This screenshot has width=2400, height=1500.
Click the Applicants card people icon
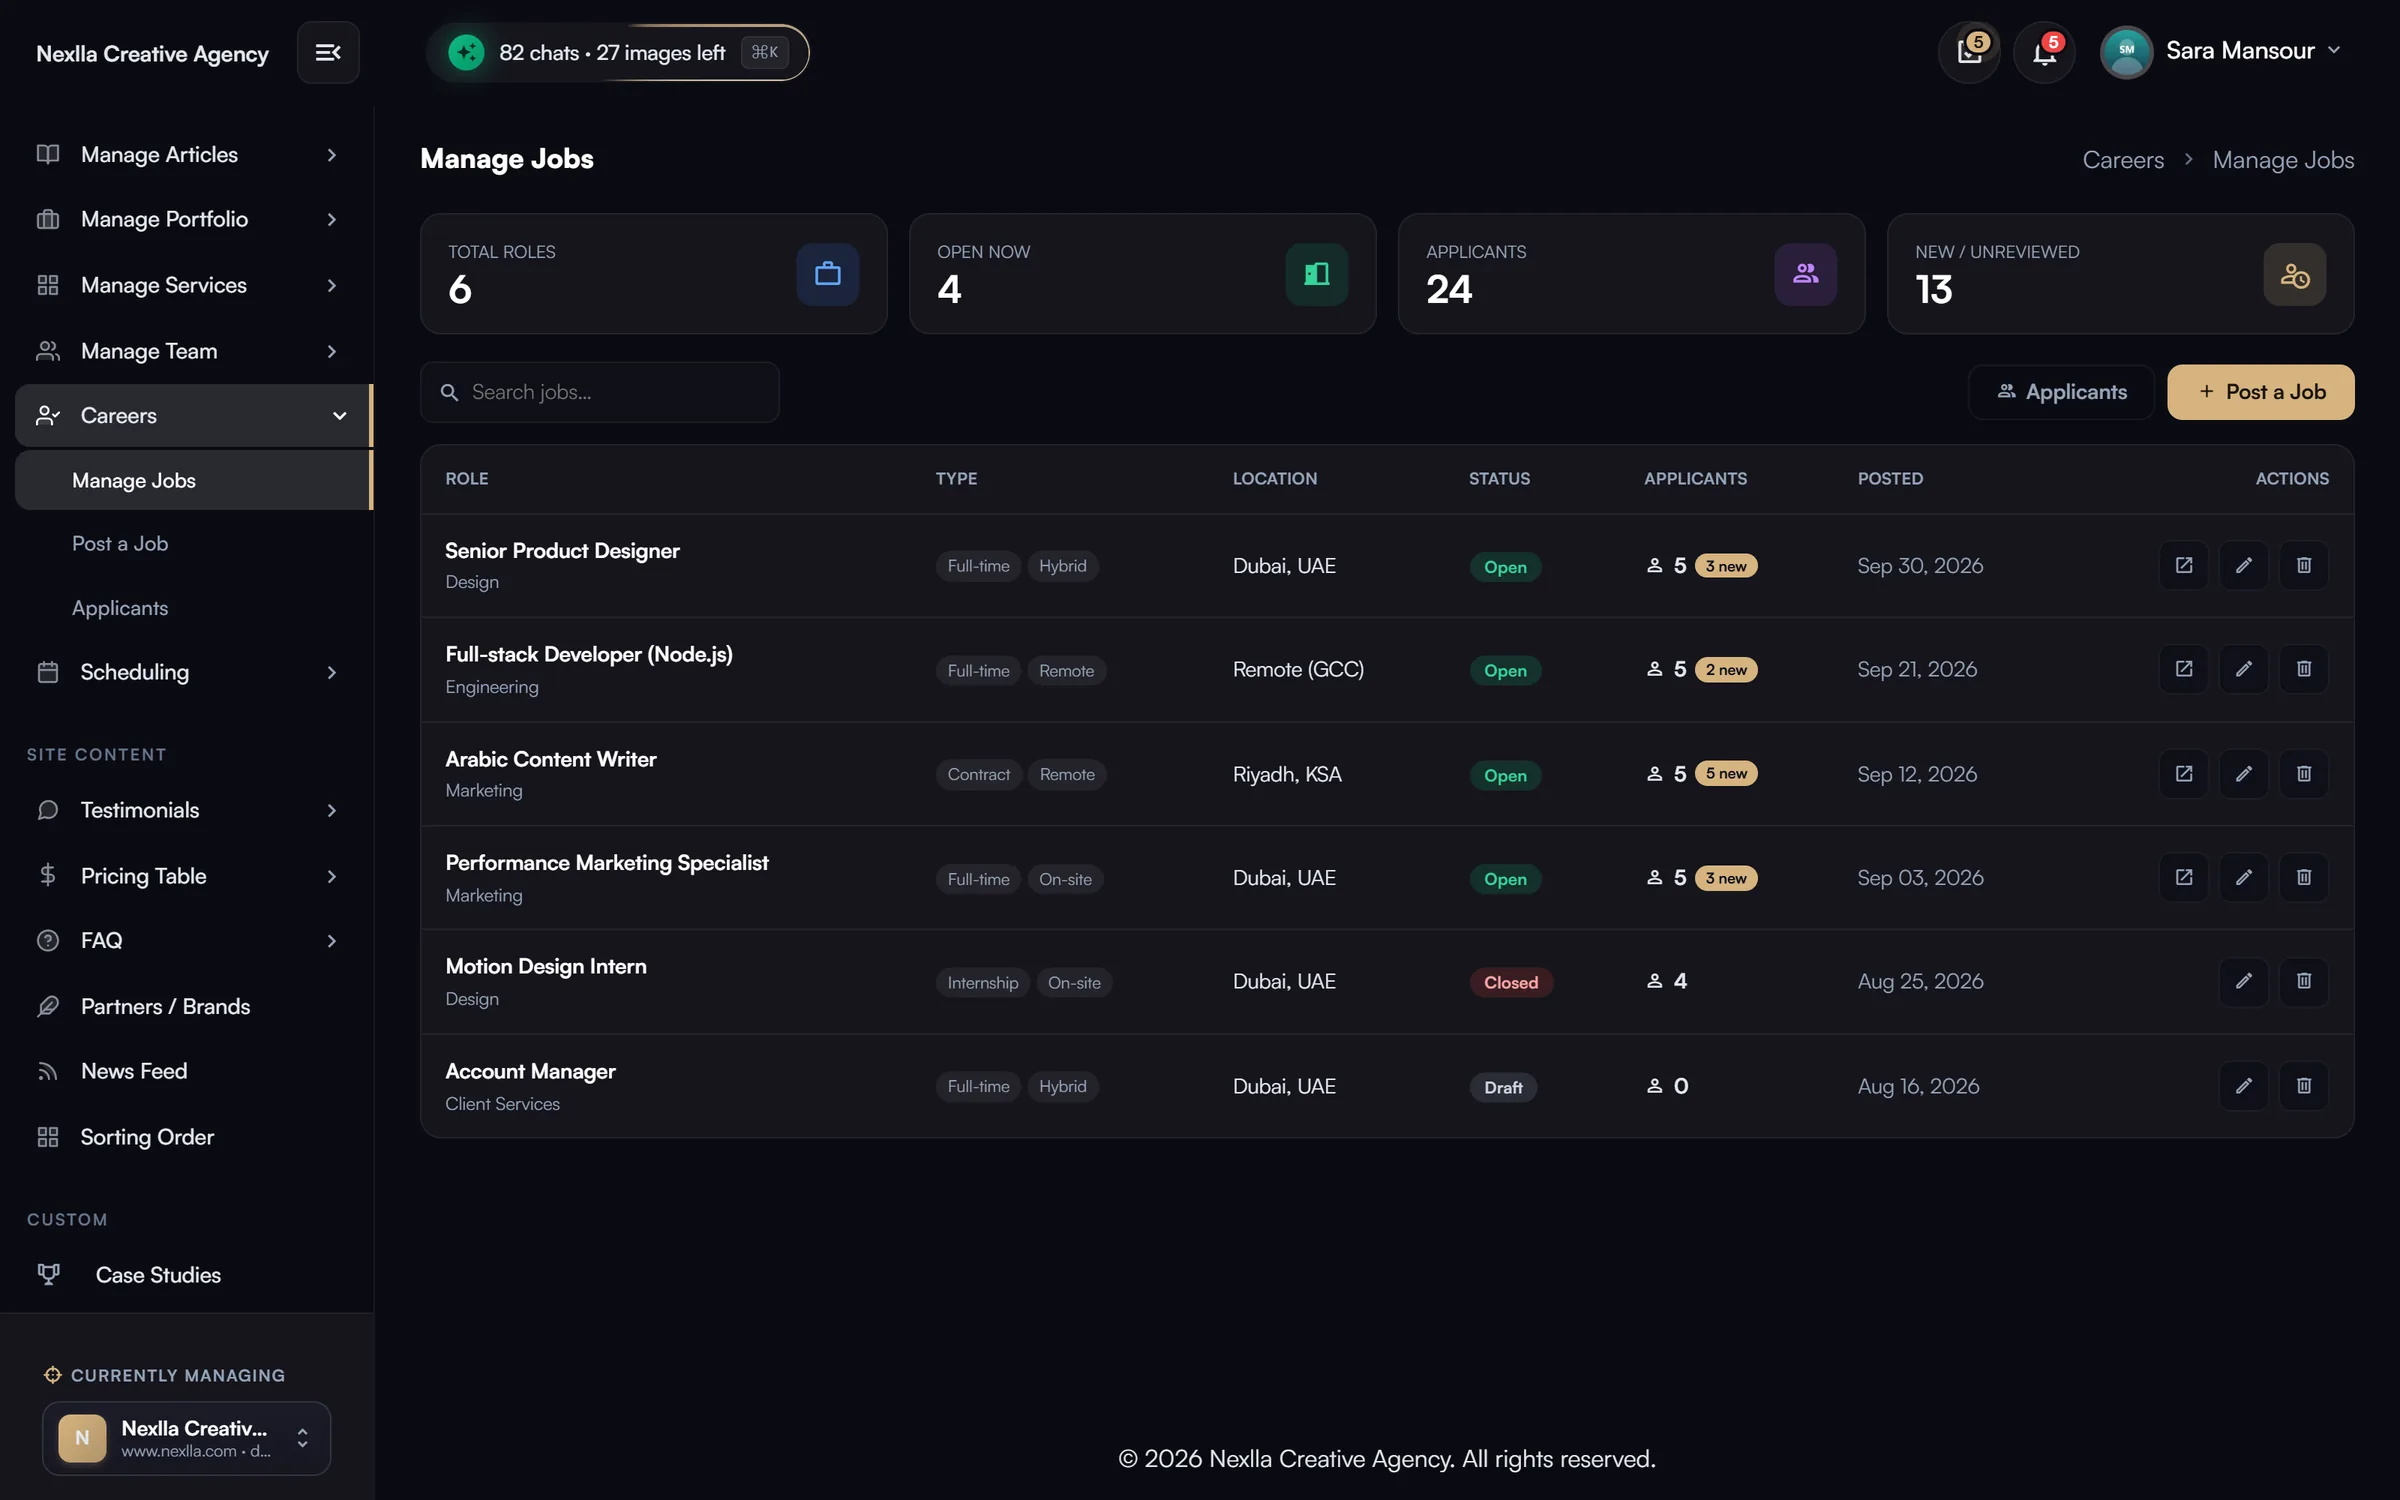tap(1806, 274)
